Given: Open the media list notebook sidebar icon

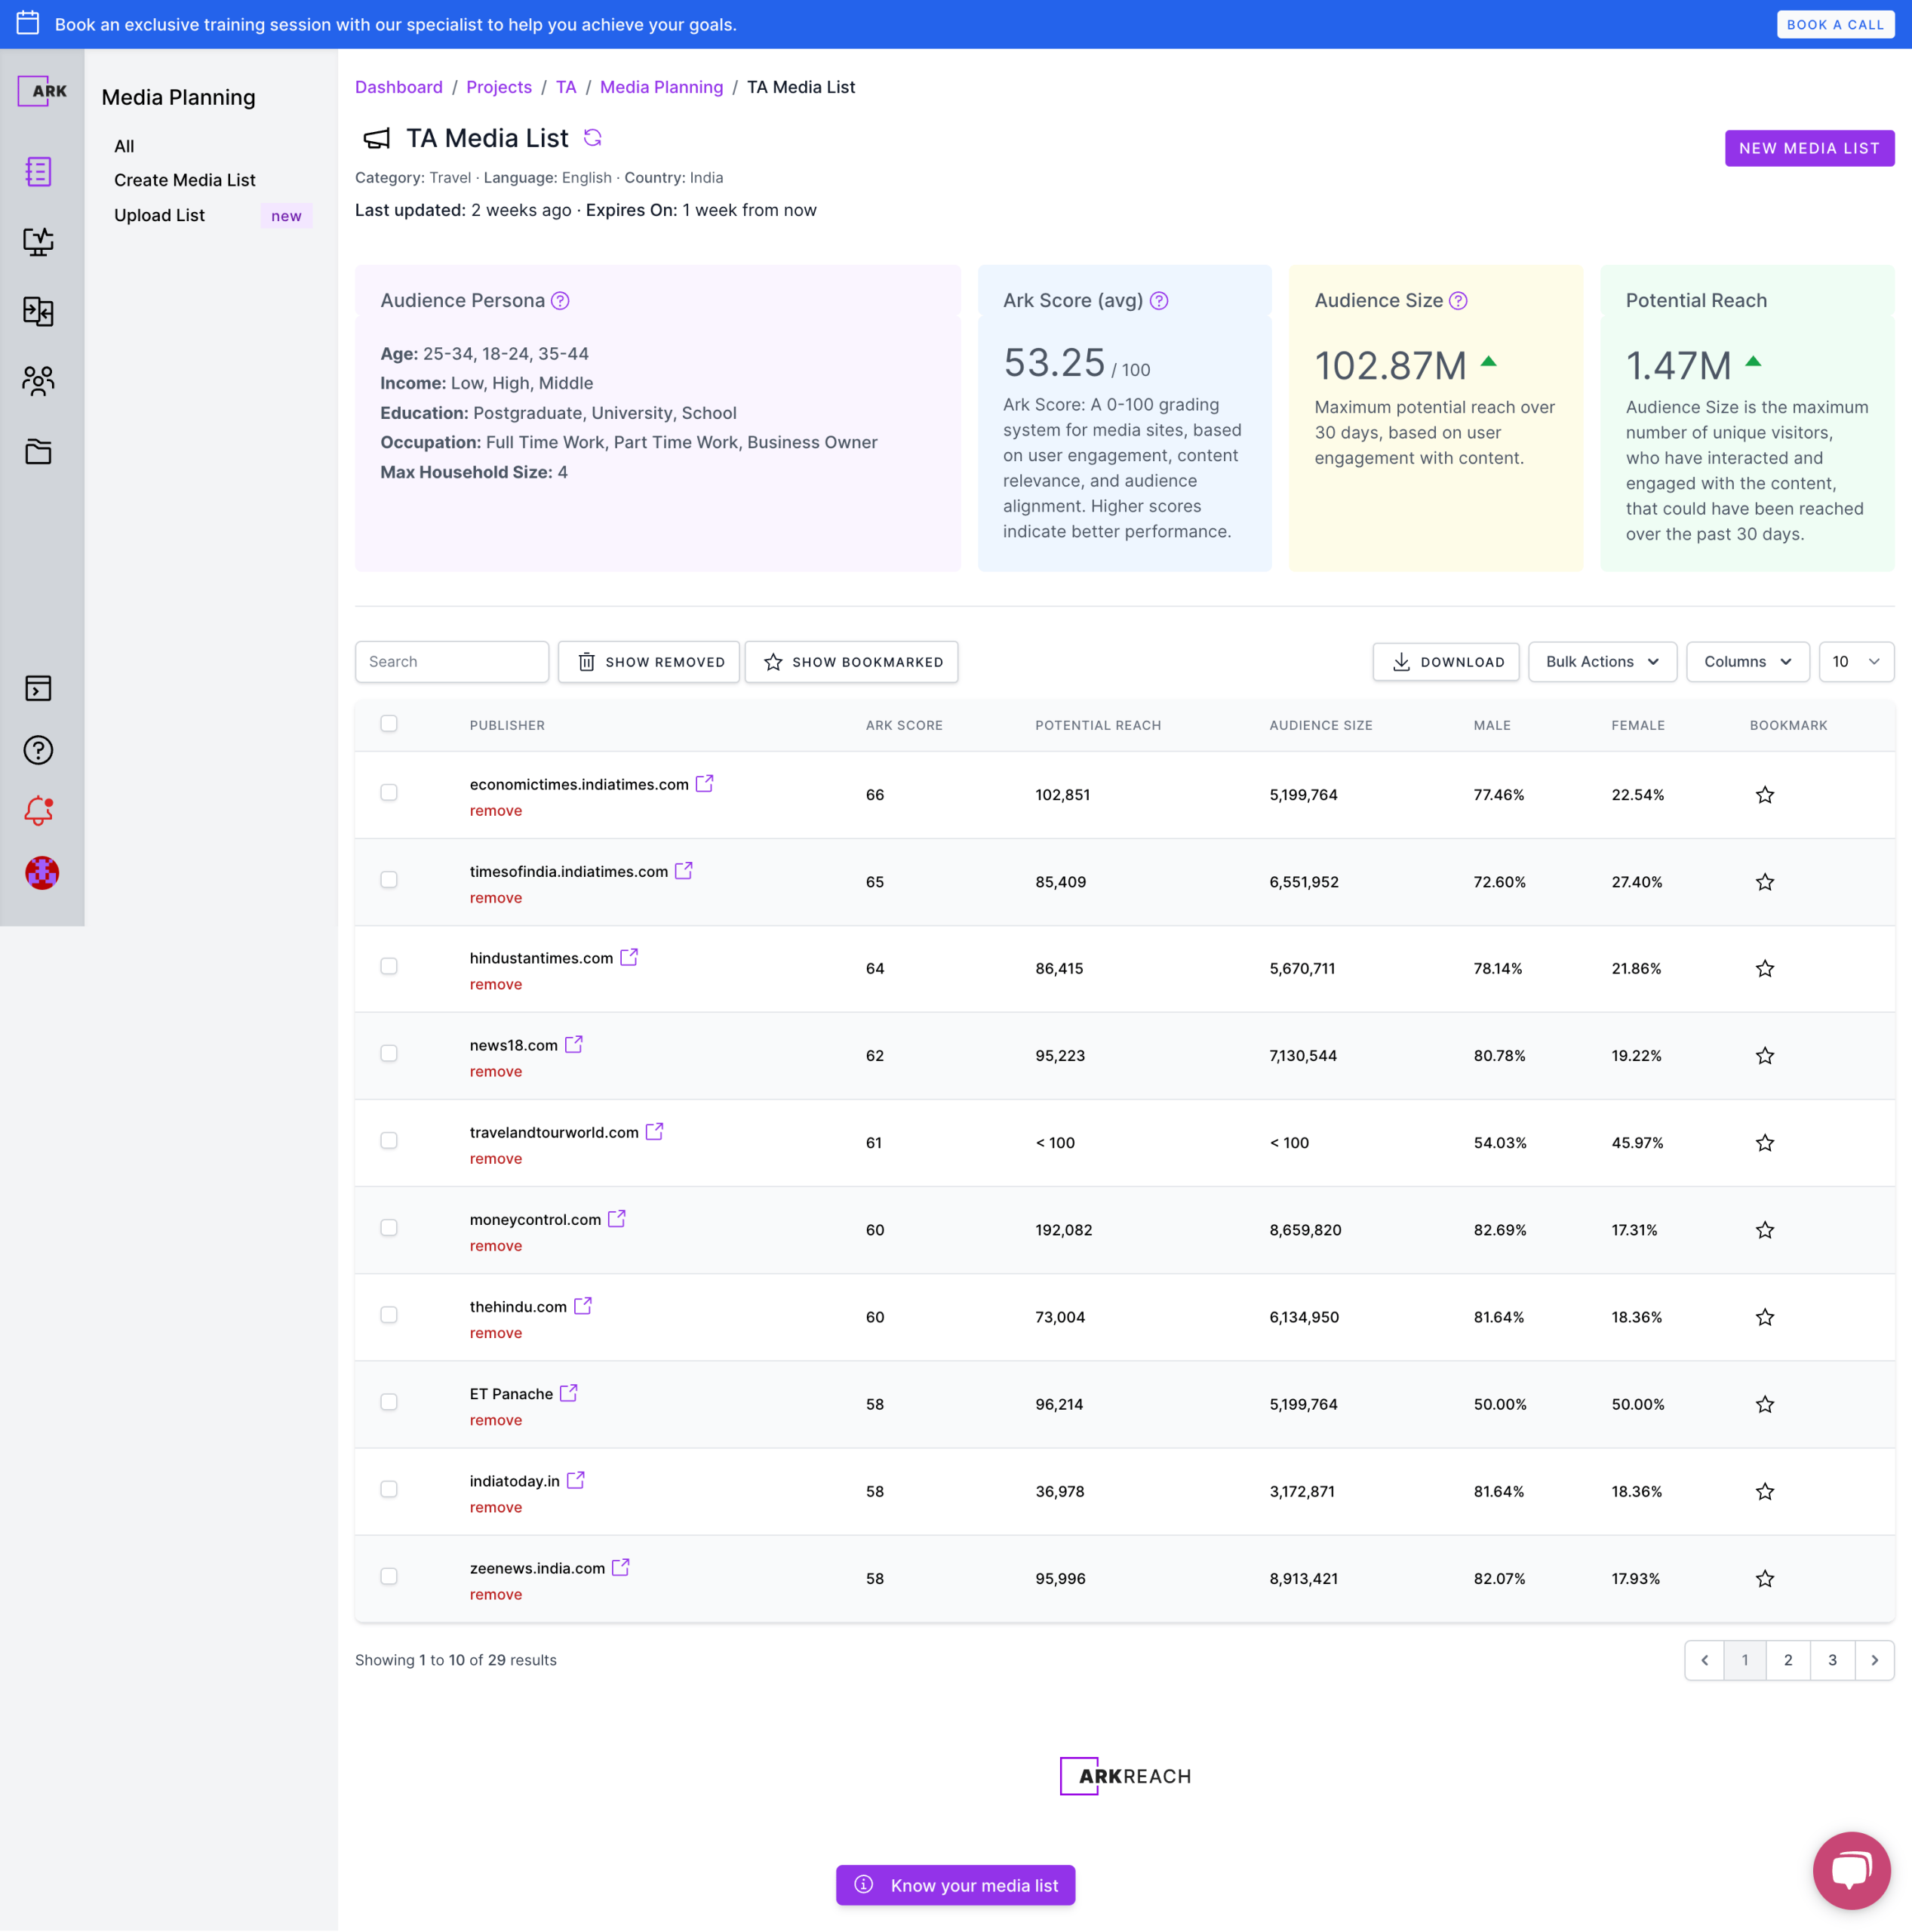Looking at the screenshot, I should 39,172.
